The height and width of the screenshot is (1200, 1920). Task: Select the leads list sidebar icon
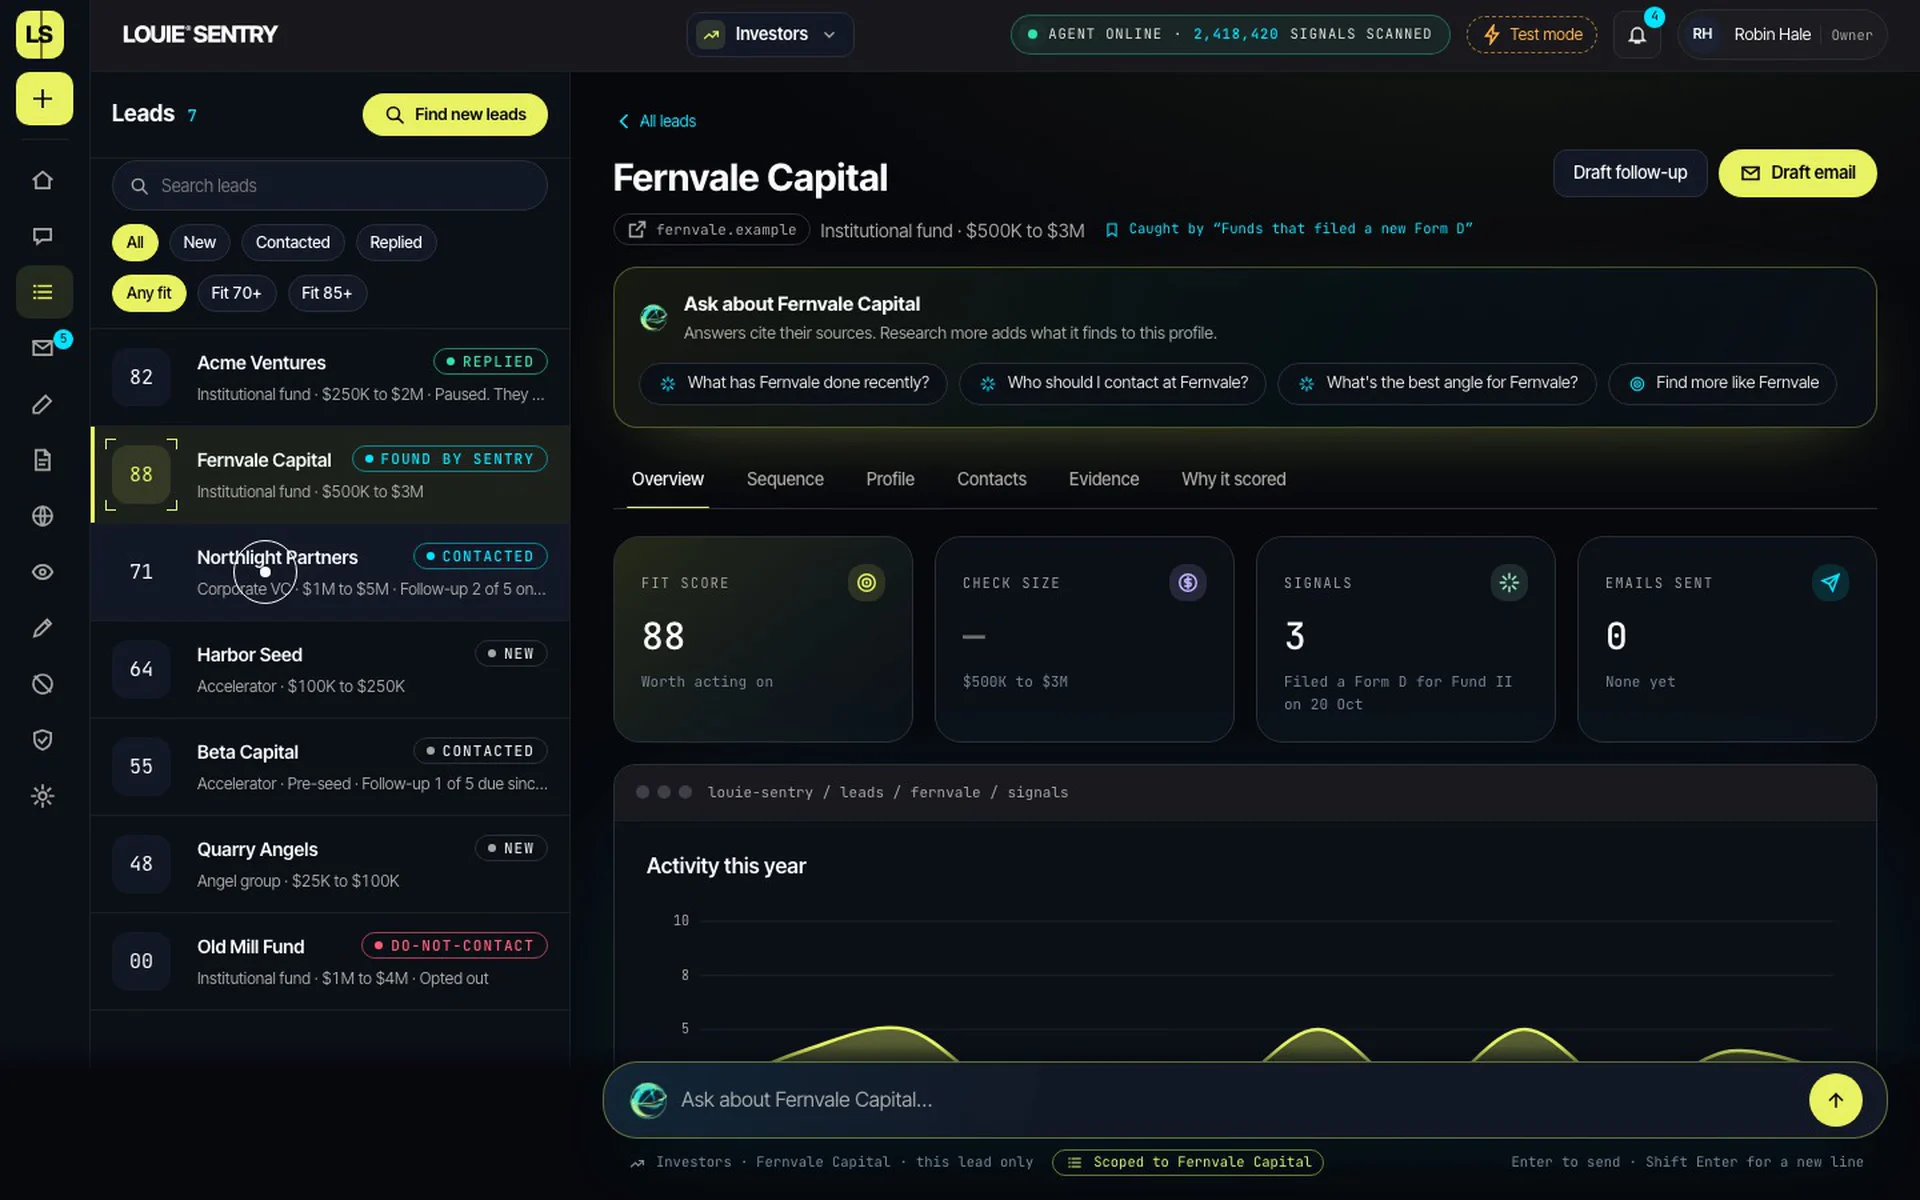(x=44, y=292)
